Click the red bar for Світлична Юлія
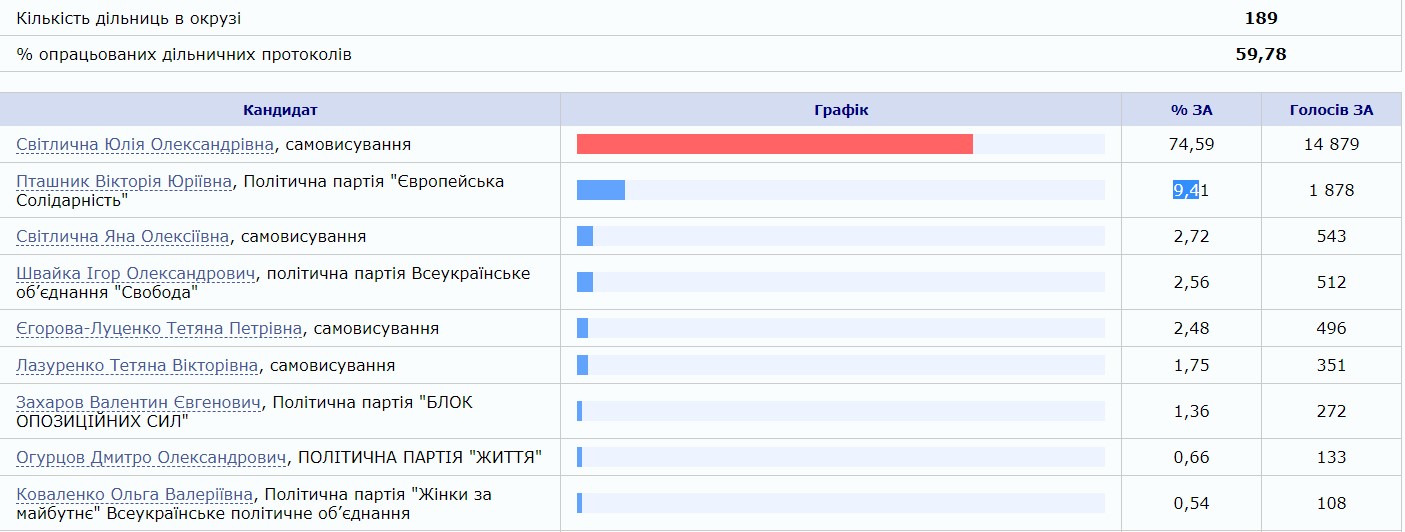The image size is (1405, 532). coord(774,144)
